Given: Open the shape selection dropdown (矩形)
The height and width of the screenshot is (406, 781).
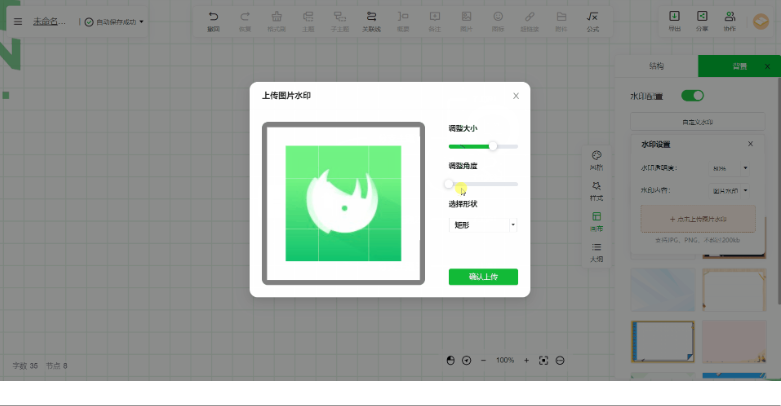Looking at the screenshot, I should pos(483,225).
